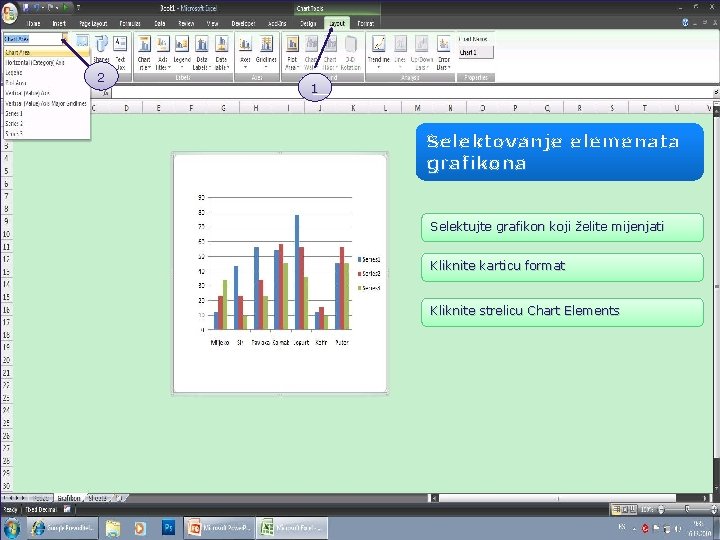Open Data Table options
Screen dimensions: 720x540
(221, 52)
